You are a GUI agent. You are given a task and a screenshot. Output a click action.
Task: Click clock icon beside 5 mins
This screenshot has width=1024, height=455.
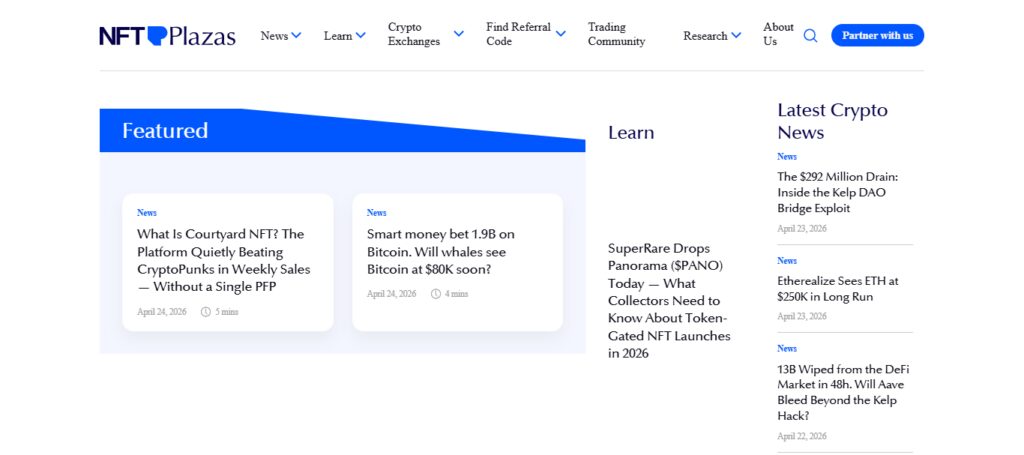pyautogui.click(x=206, y=312)
